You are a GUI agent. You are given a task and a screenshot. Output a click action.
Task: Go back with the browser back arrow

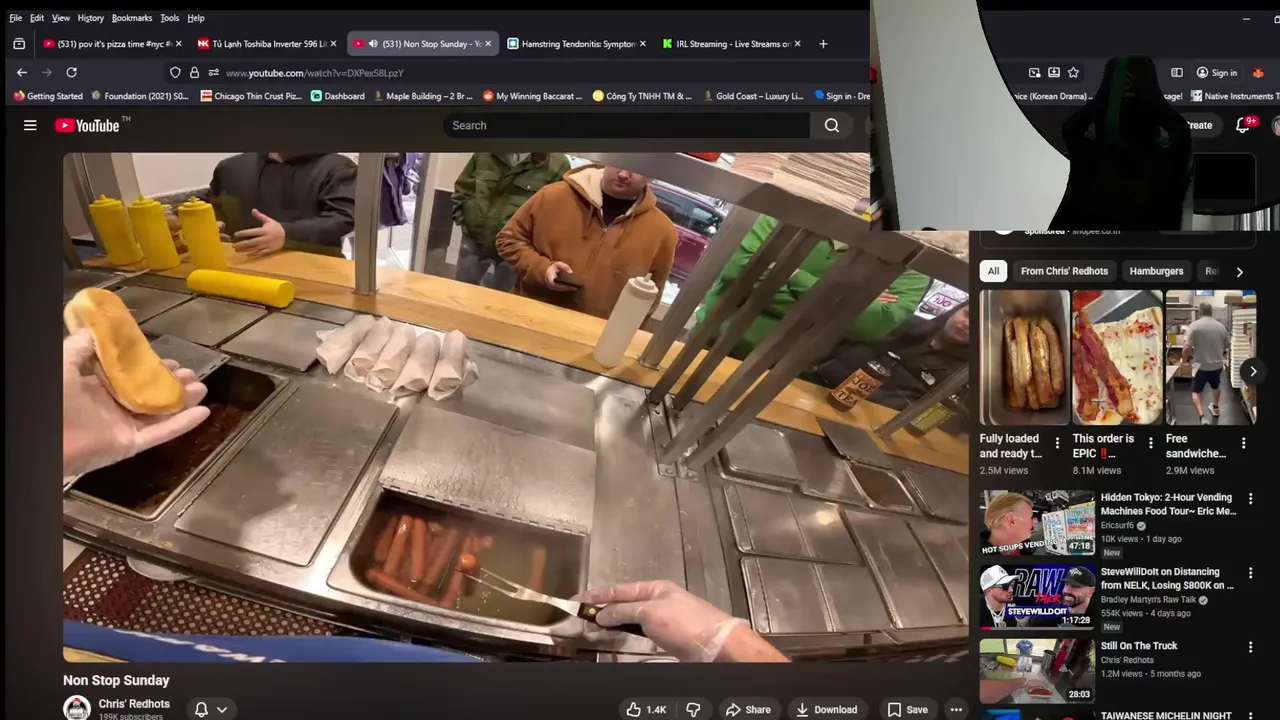(x=22, y=72)
